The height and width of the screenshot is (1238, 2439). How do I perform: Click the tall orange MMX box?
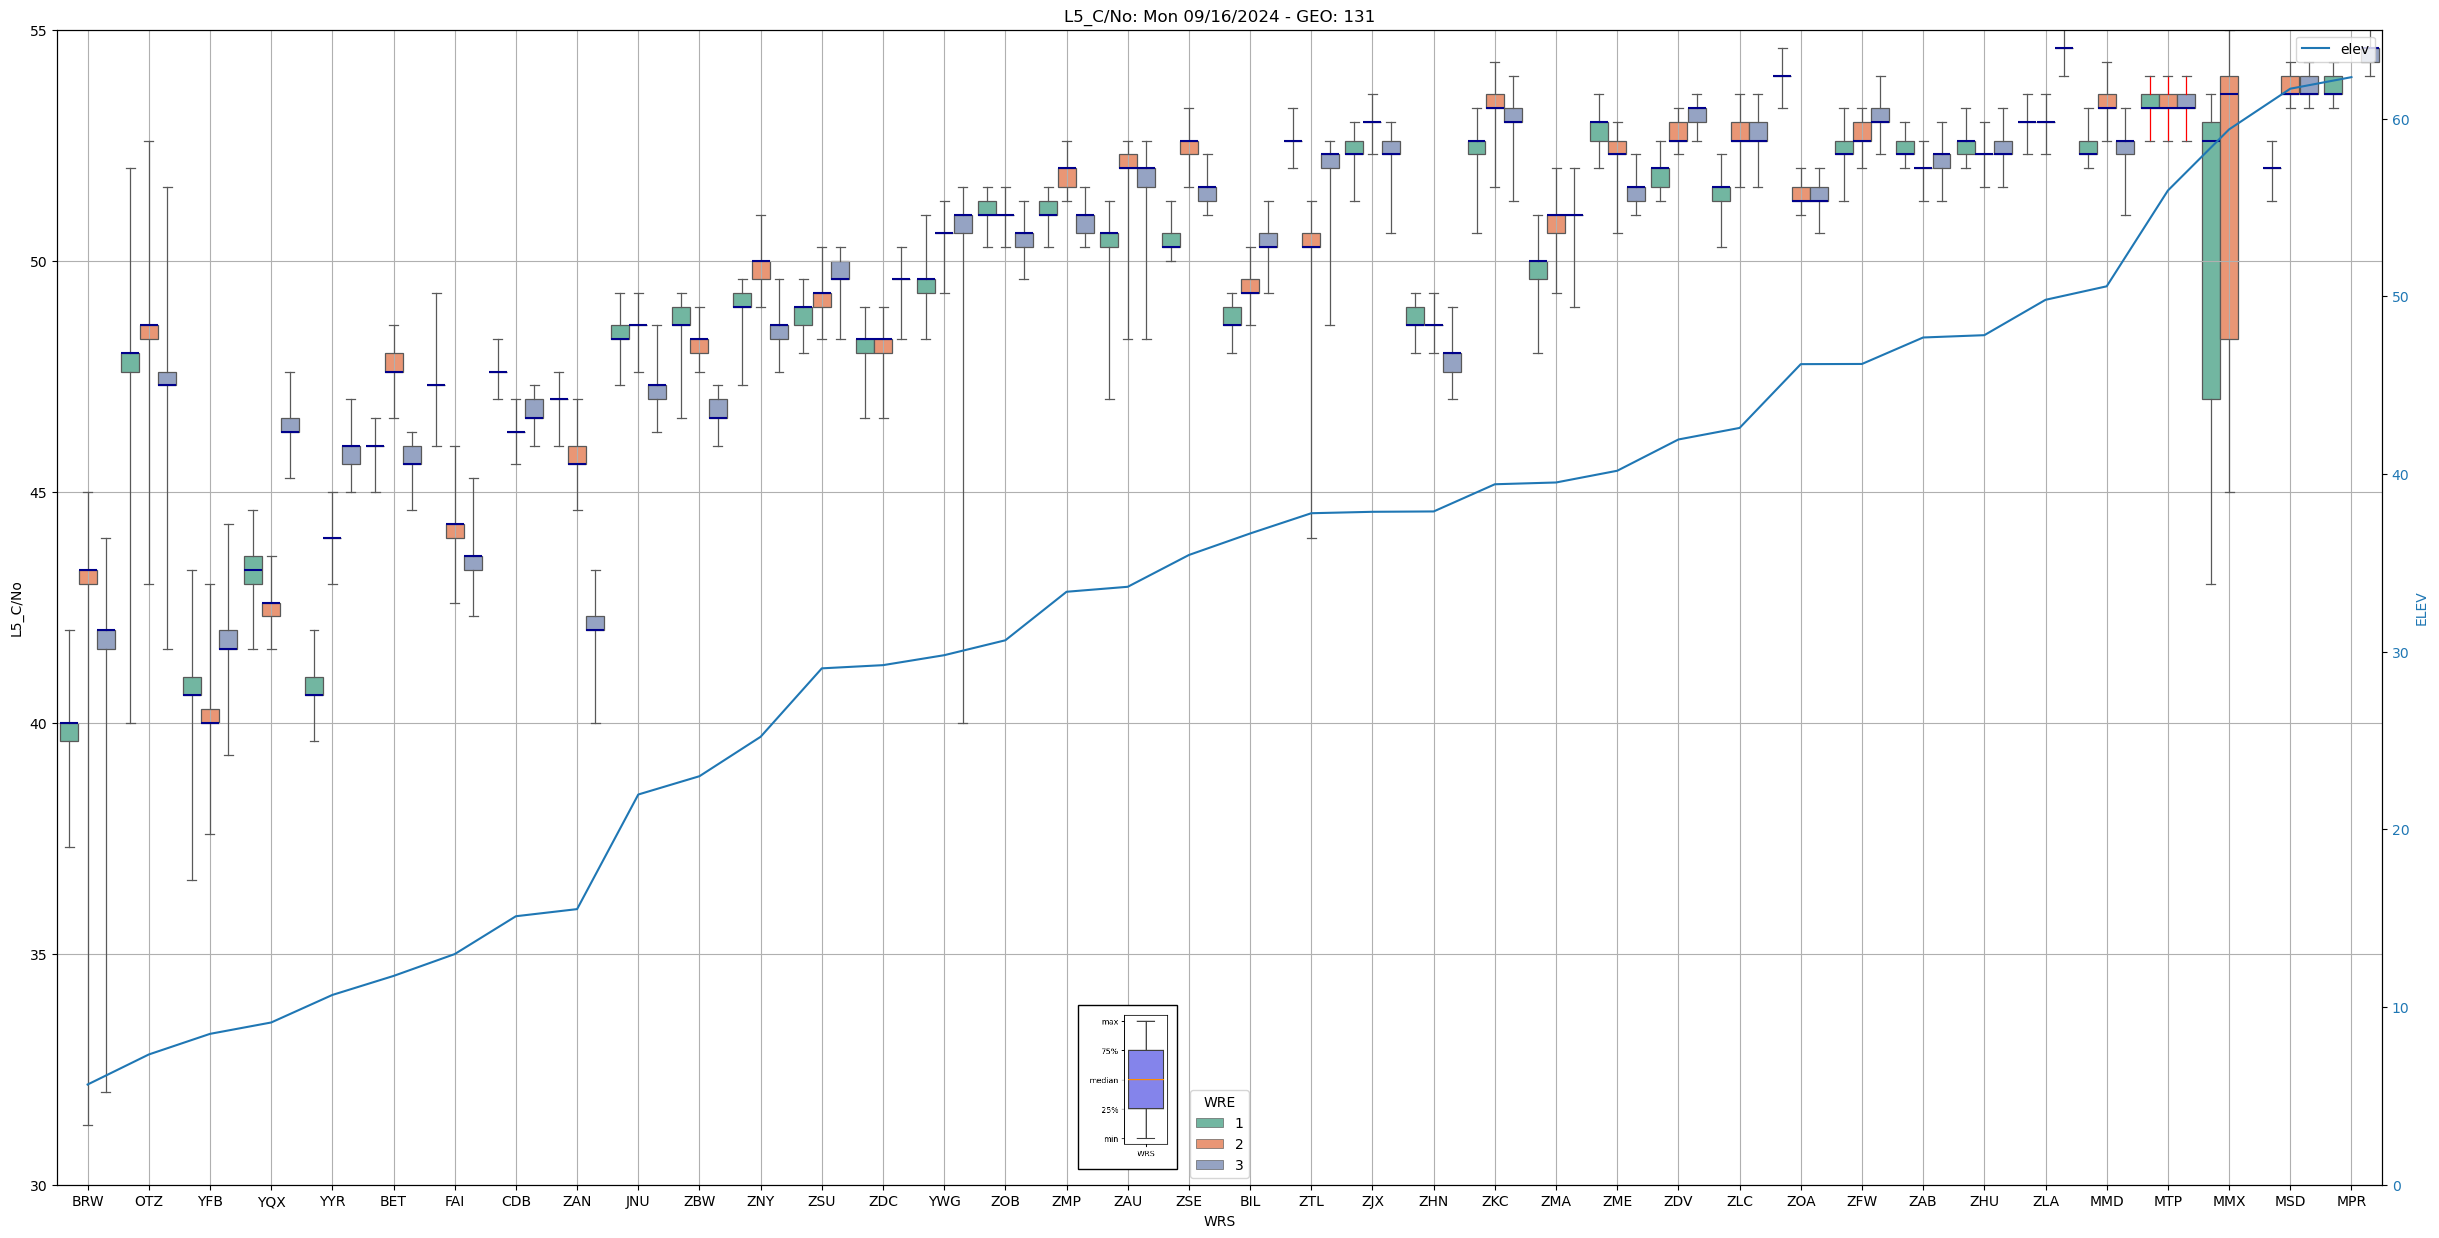click(2229, 208)
